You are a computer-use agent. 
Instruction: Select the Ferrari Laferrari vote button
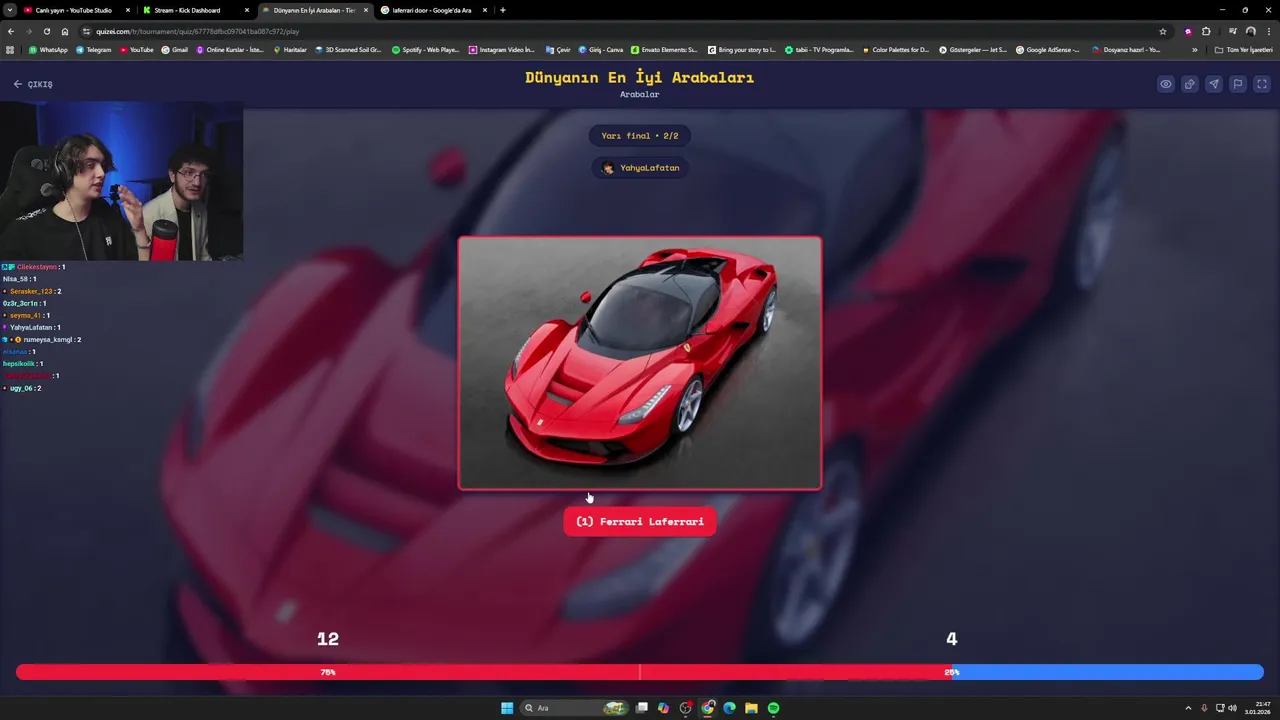[x=640, y=521]
